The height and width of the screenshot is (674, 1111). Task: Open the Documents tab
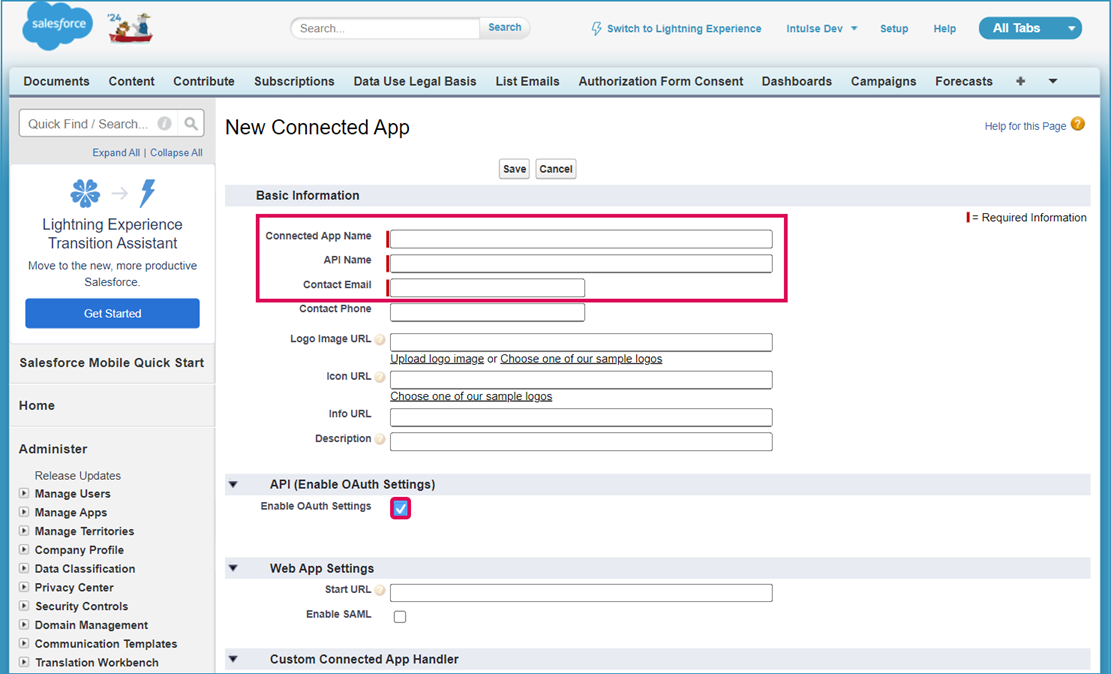point(57,82)
